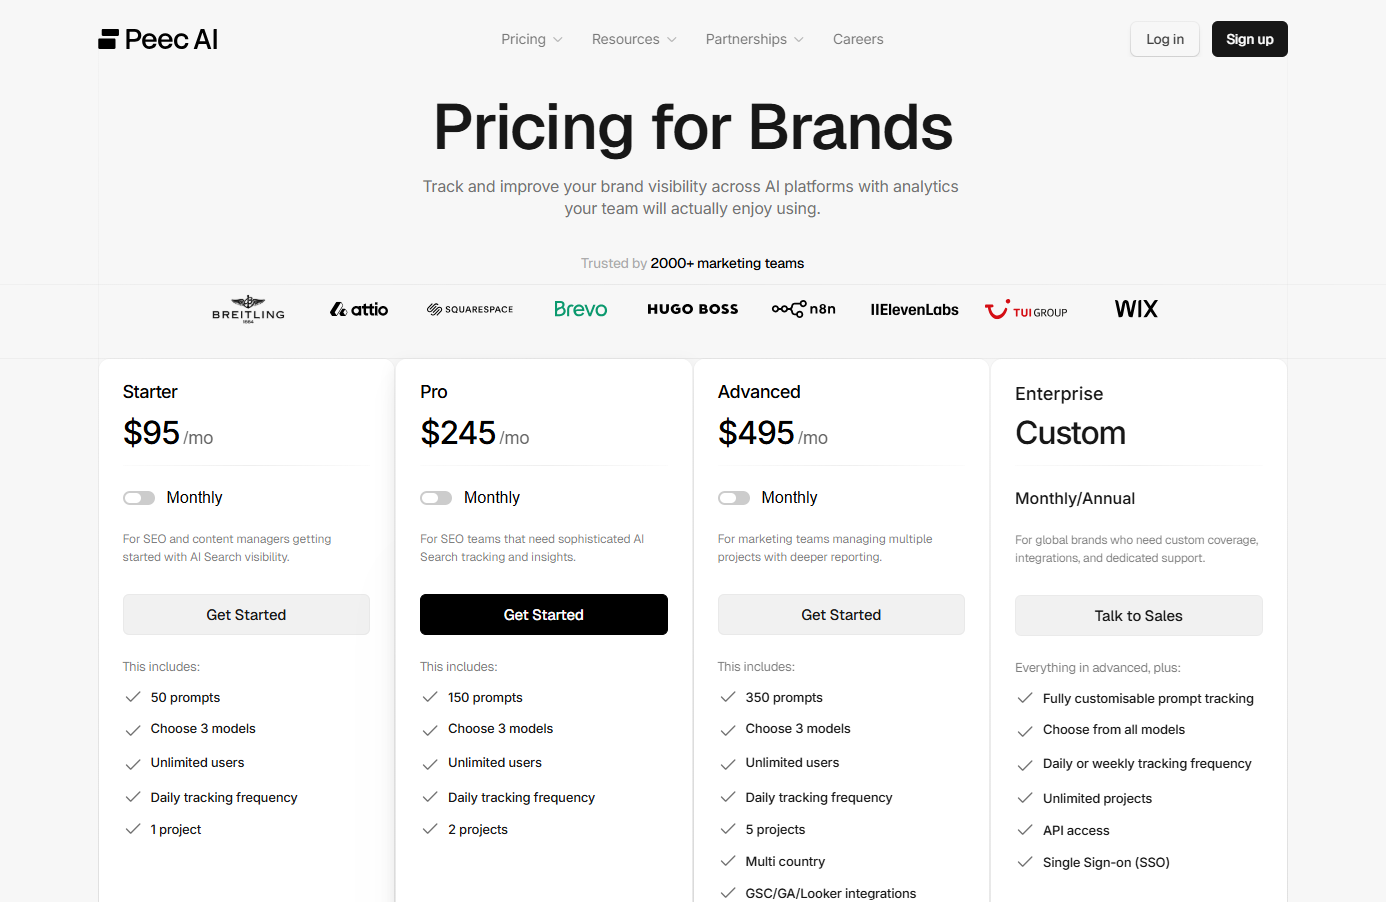Toggle Pro plan Monthly billing switch
The height and width of the screenshot is (902, 1386).
tap(436, 498)
